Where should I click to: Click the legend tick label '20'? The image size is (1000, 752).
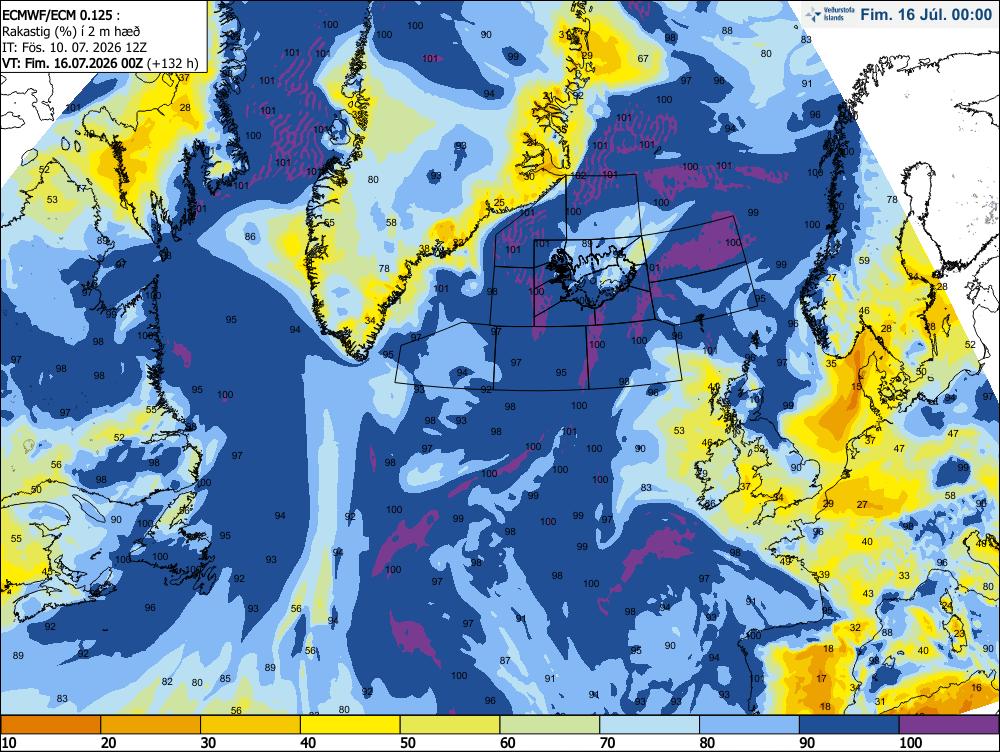tap(108, 743)
